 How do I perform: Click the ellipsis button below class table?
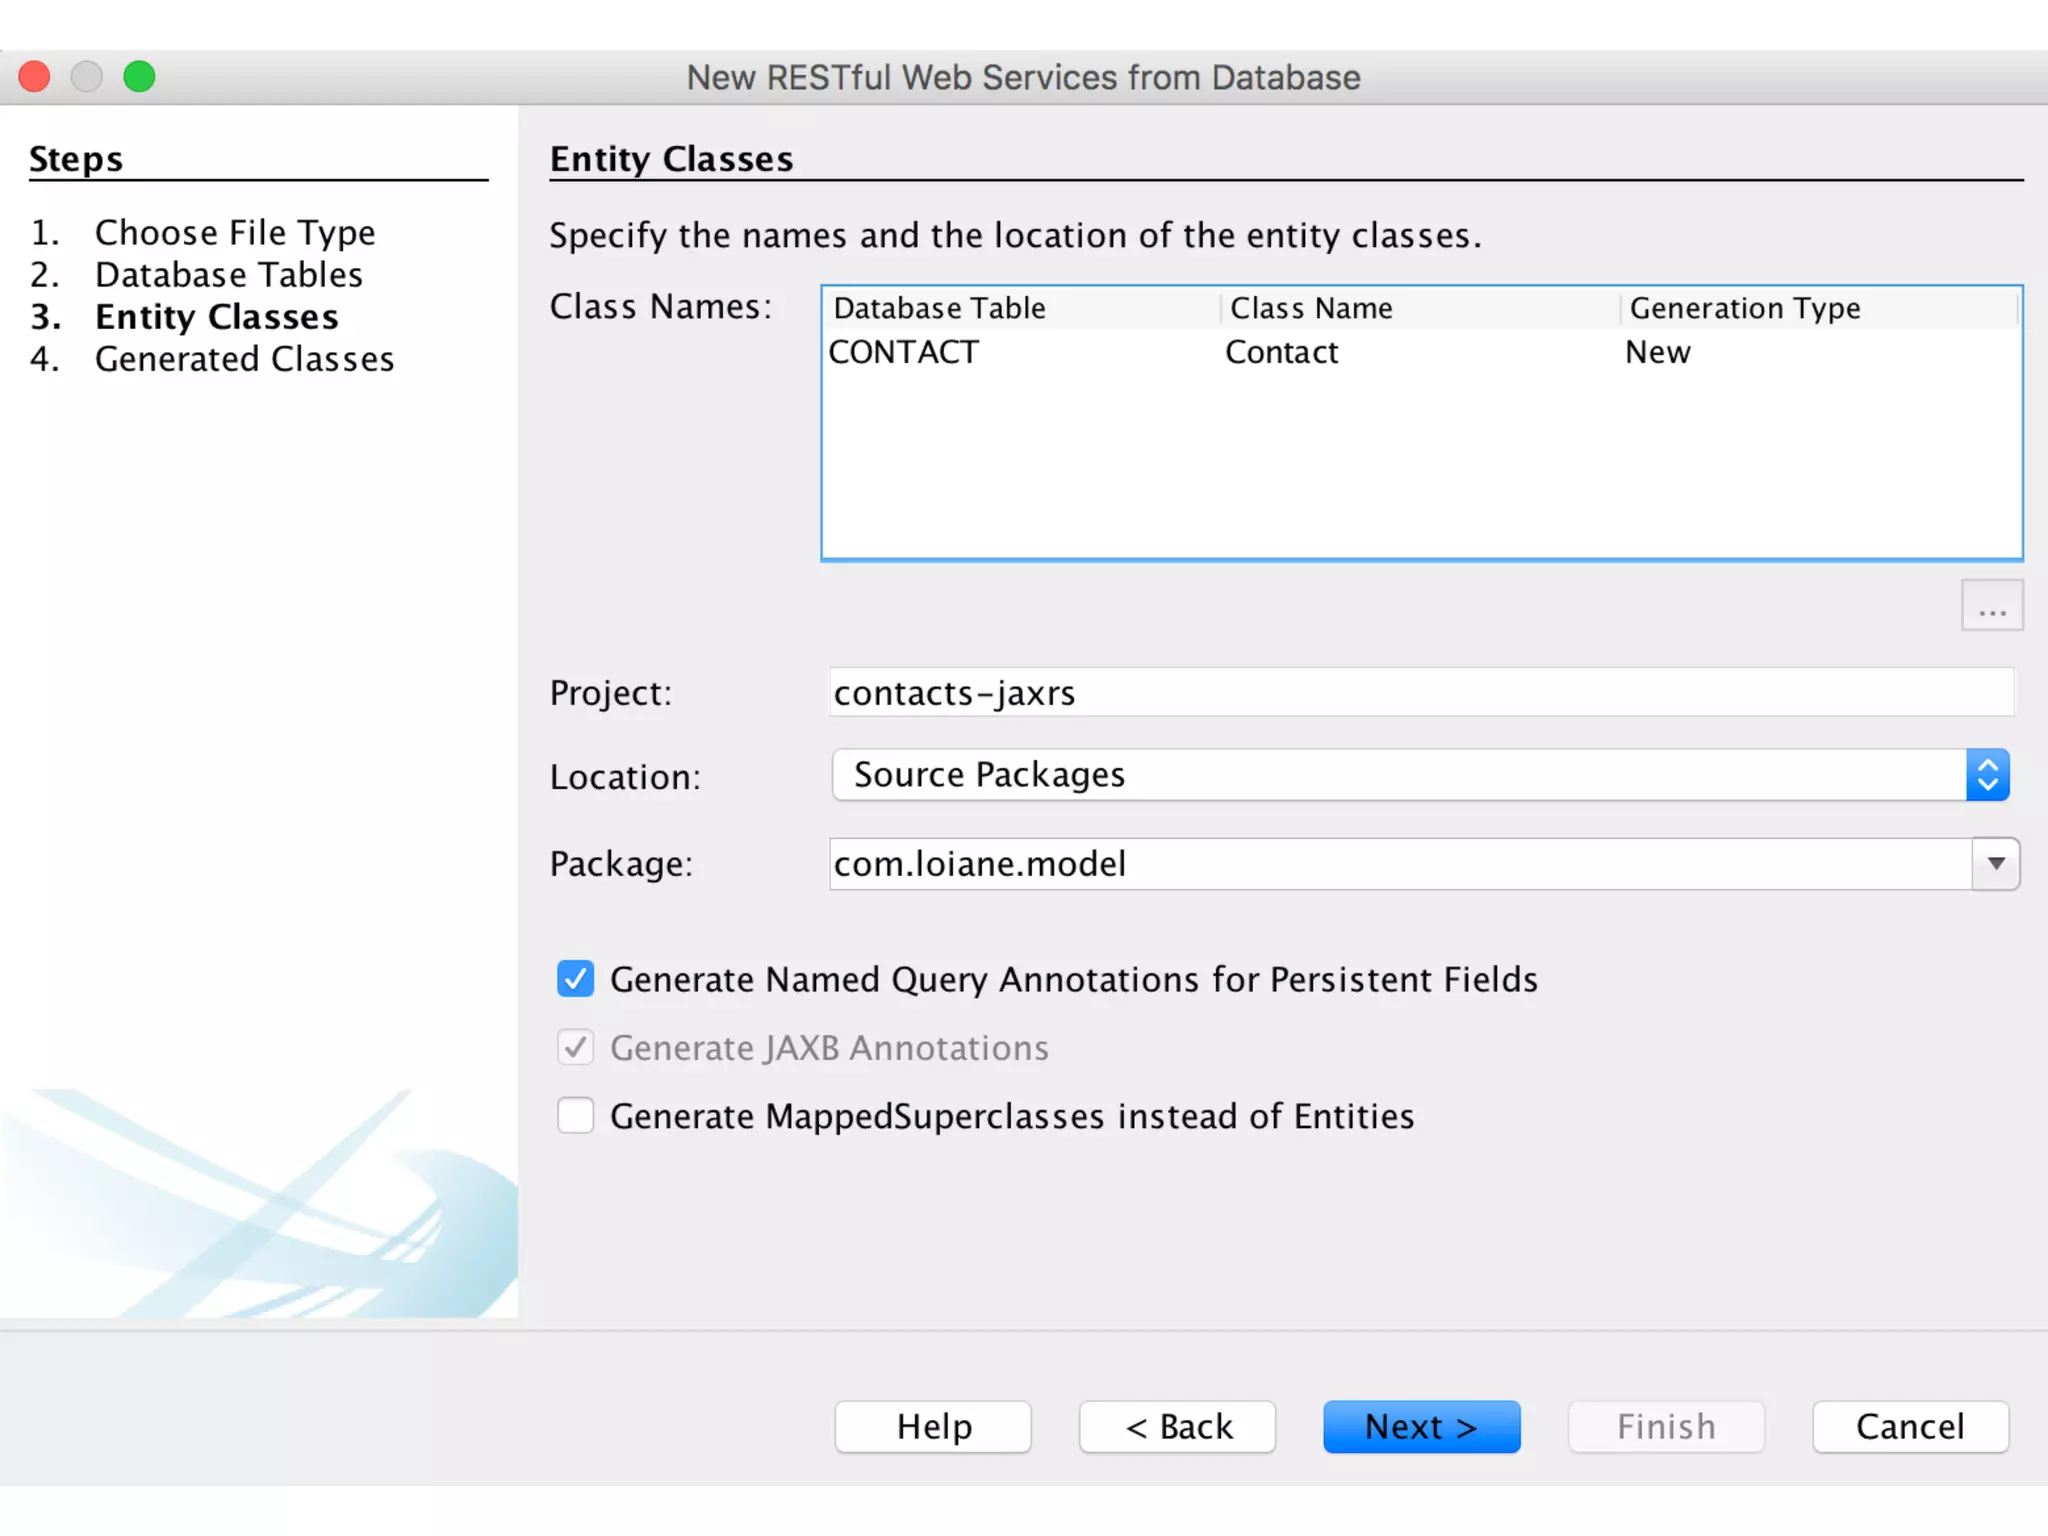[x=1991, y=606]
